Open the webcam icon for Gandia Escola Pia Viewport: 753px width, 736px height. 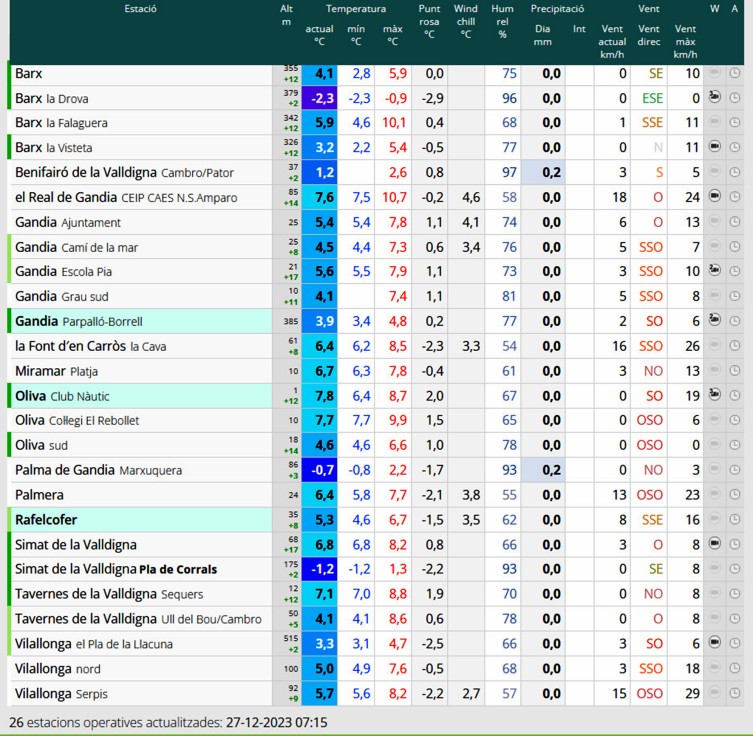(715, 271)
